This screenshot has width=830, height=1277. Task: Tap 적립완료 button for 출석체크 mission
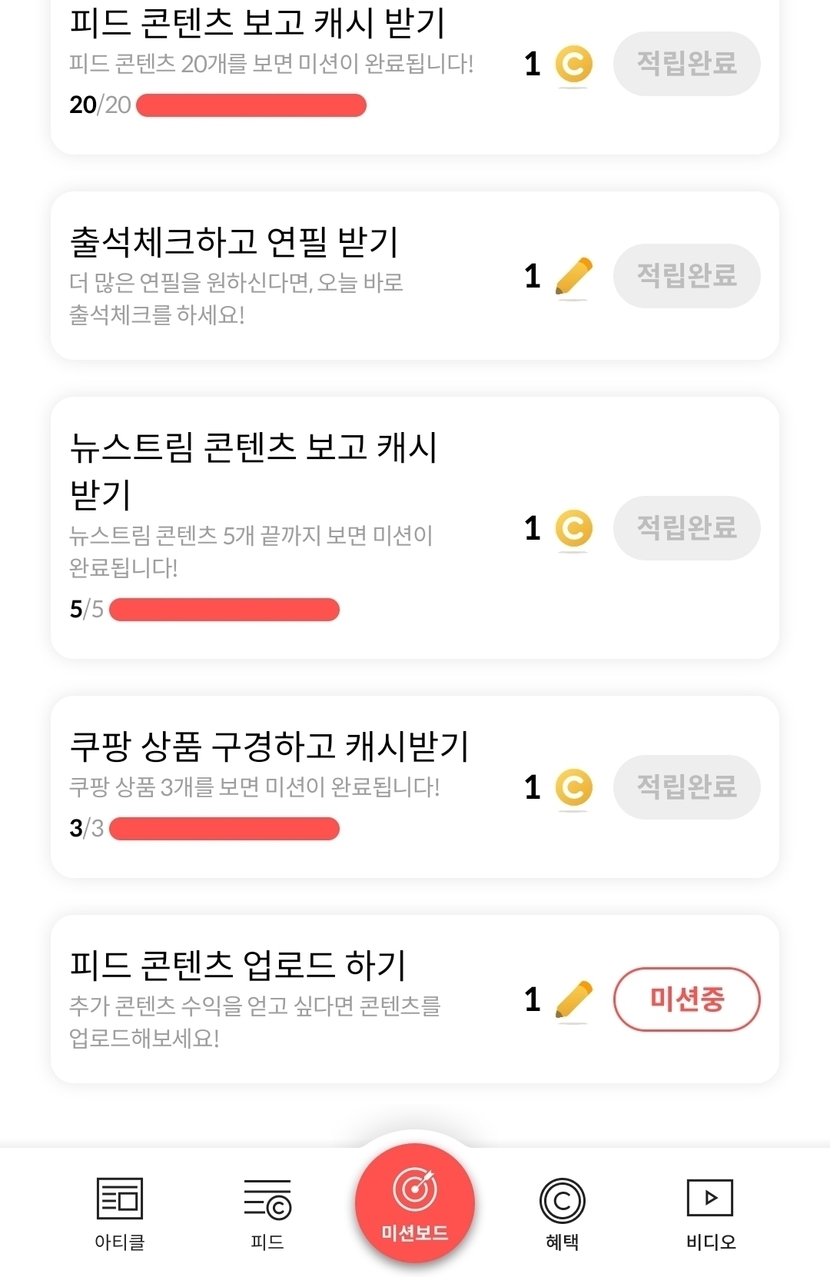pos(687,276)
